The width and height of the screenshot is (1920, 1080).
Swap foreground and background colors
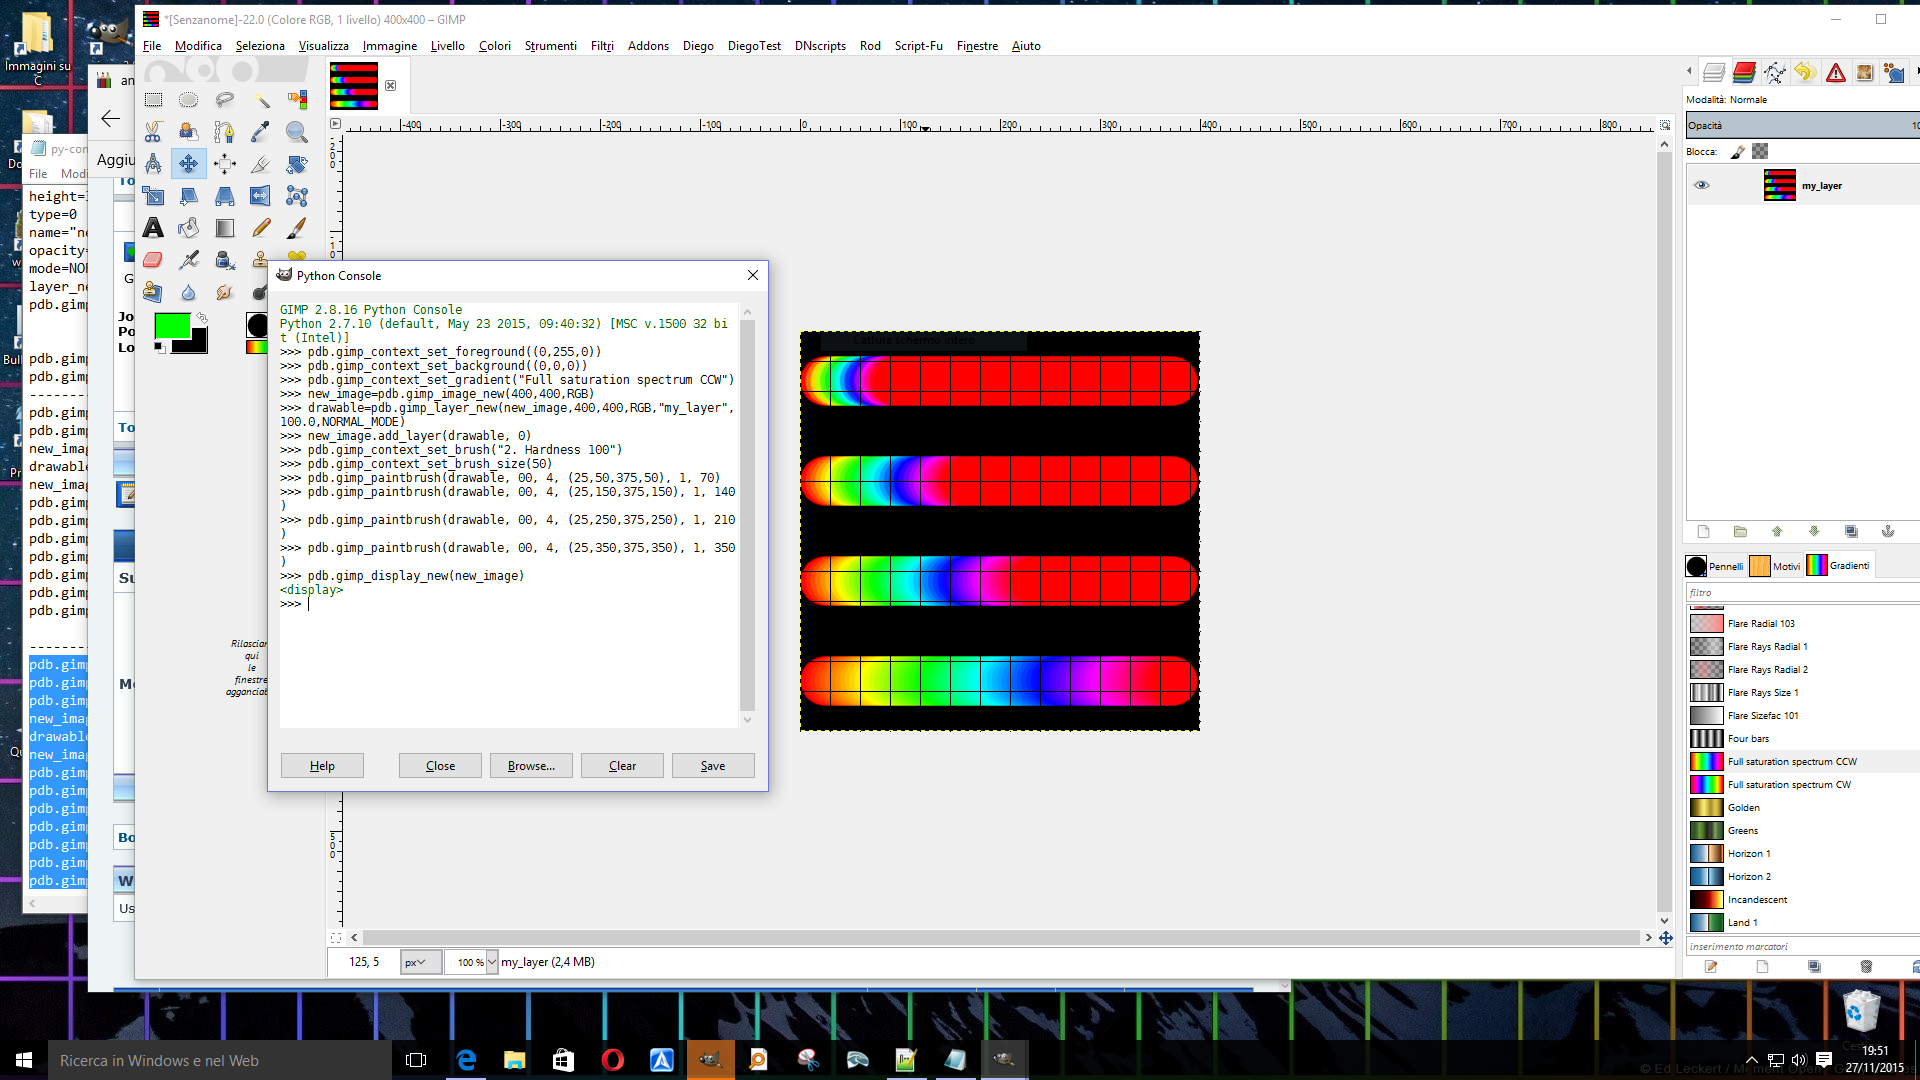pos(201,318)
